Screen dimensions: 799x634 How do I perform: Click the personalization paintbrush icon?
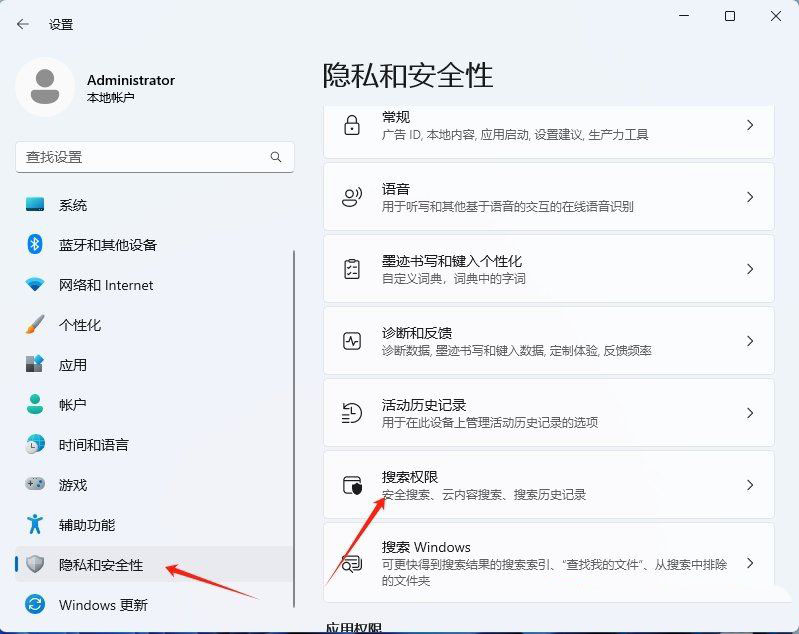pyautogui.click(x=35, y=325)
